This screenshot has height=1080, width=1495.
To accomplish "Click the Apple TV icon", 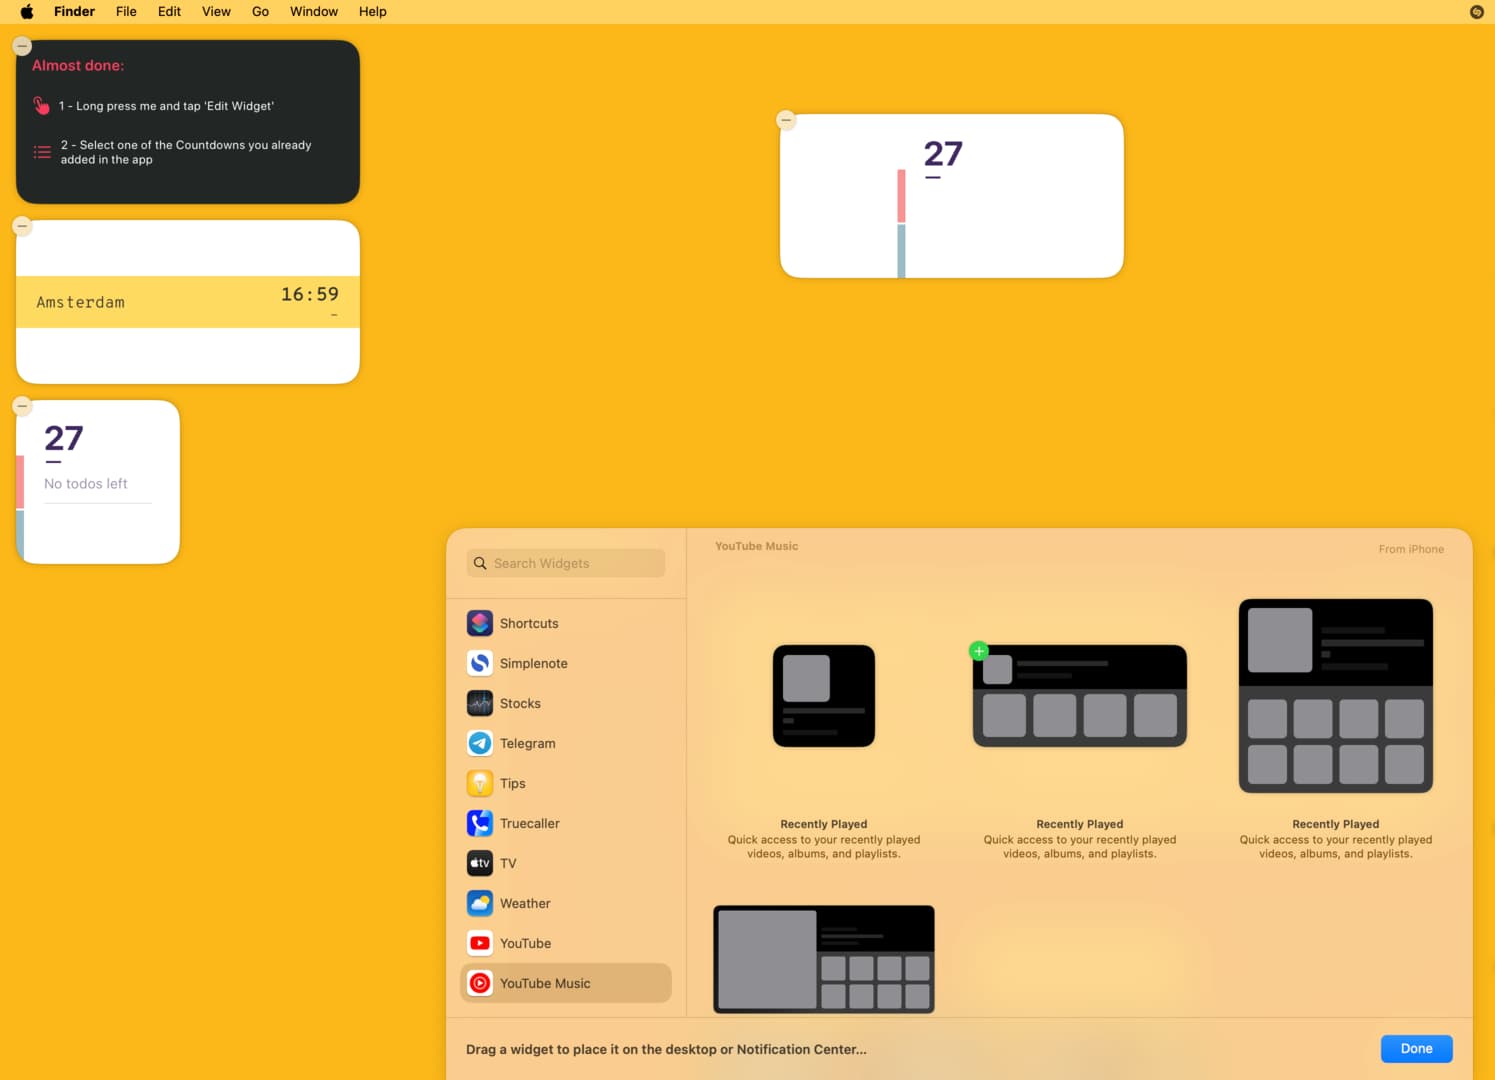I will coord(480,863).
